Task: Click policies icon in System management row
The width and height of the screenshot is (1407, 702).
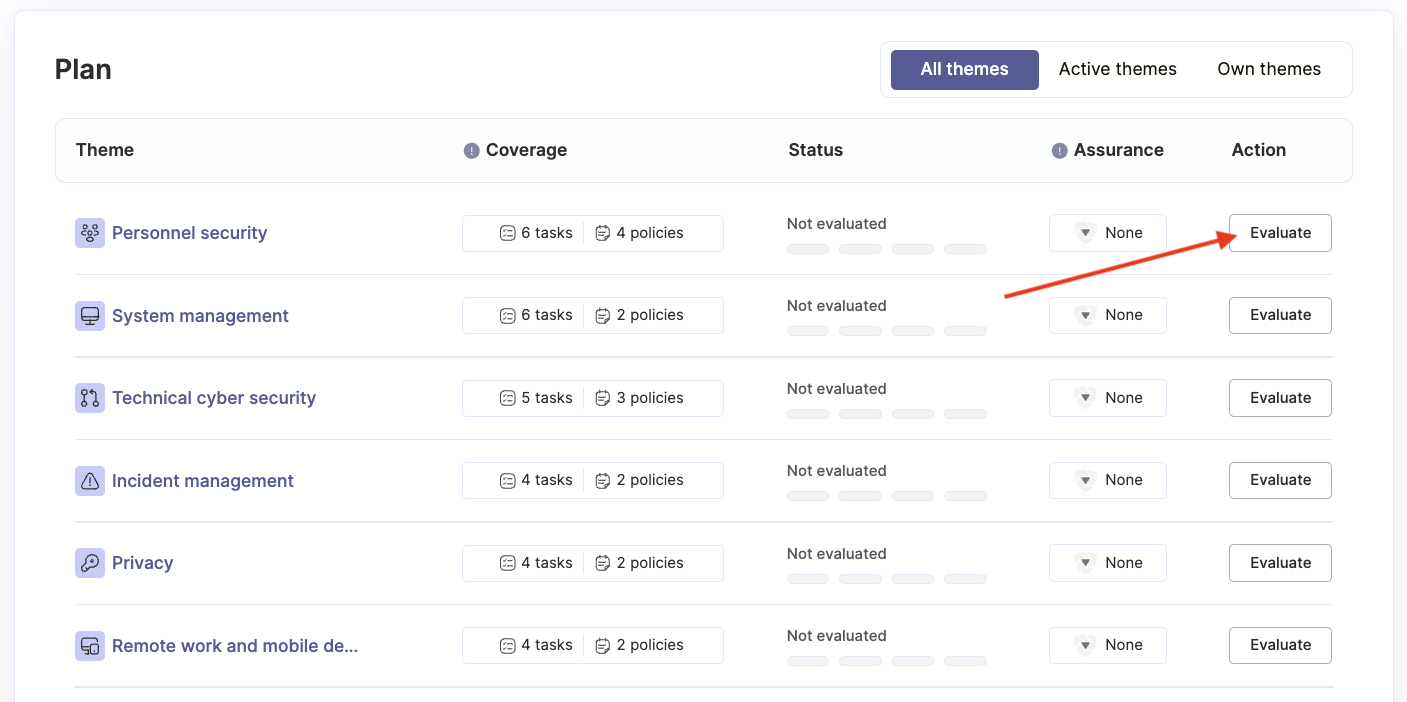Action: tap(603, 315)
